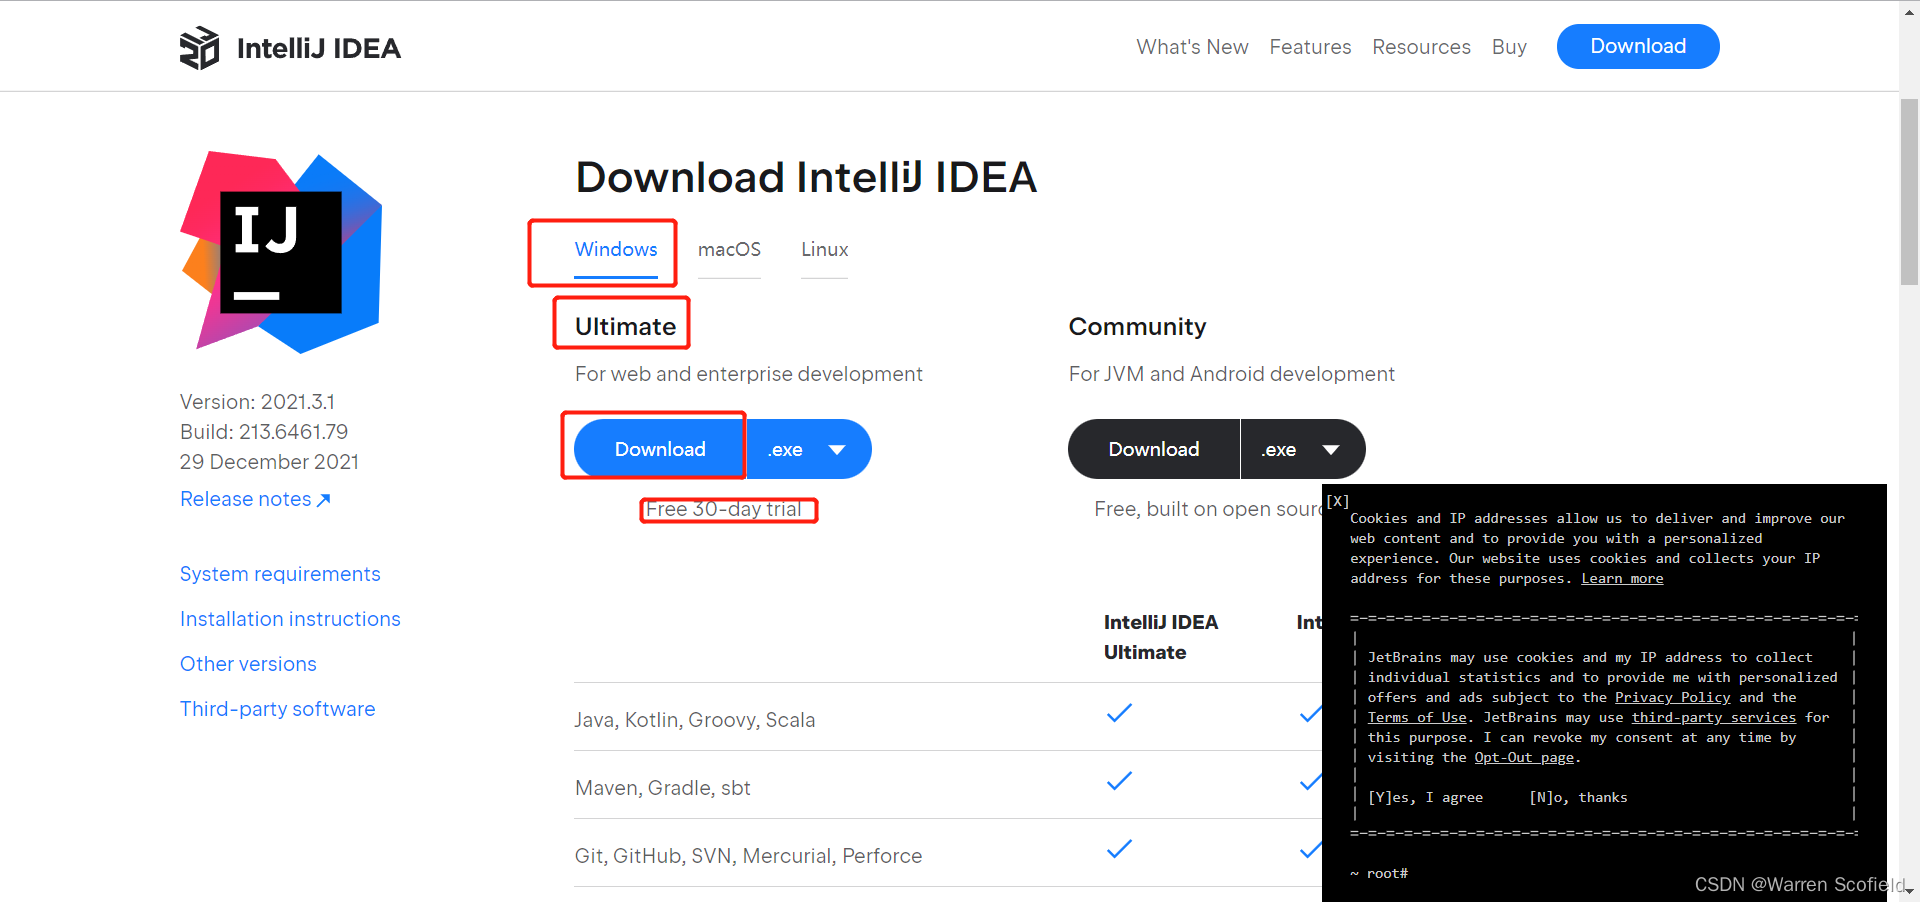The image size is (1920, 902).
Task: Open the Terms of Use link
Action: pyautogui.click(x=1417, y=718)
